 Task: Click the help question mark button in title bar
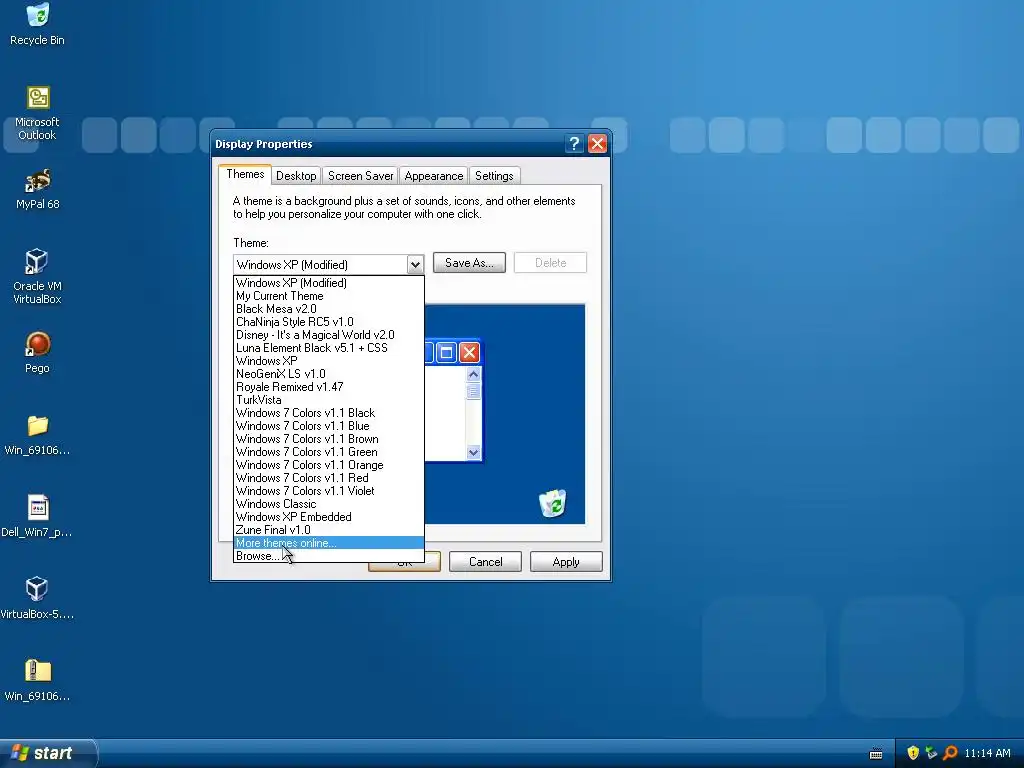click(574, 144)
